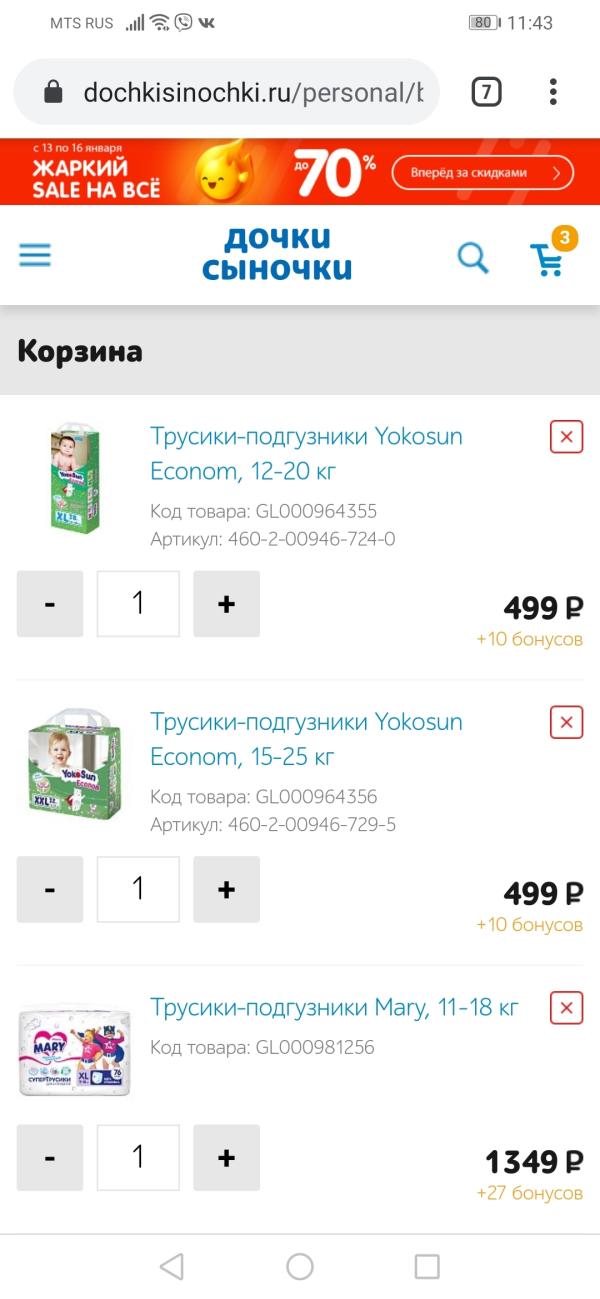
Task: Tap the search magnifier icon
Action: [x=473, y=258]
